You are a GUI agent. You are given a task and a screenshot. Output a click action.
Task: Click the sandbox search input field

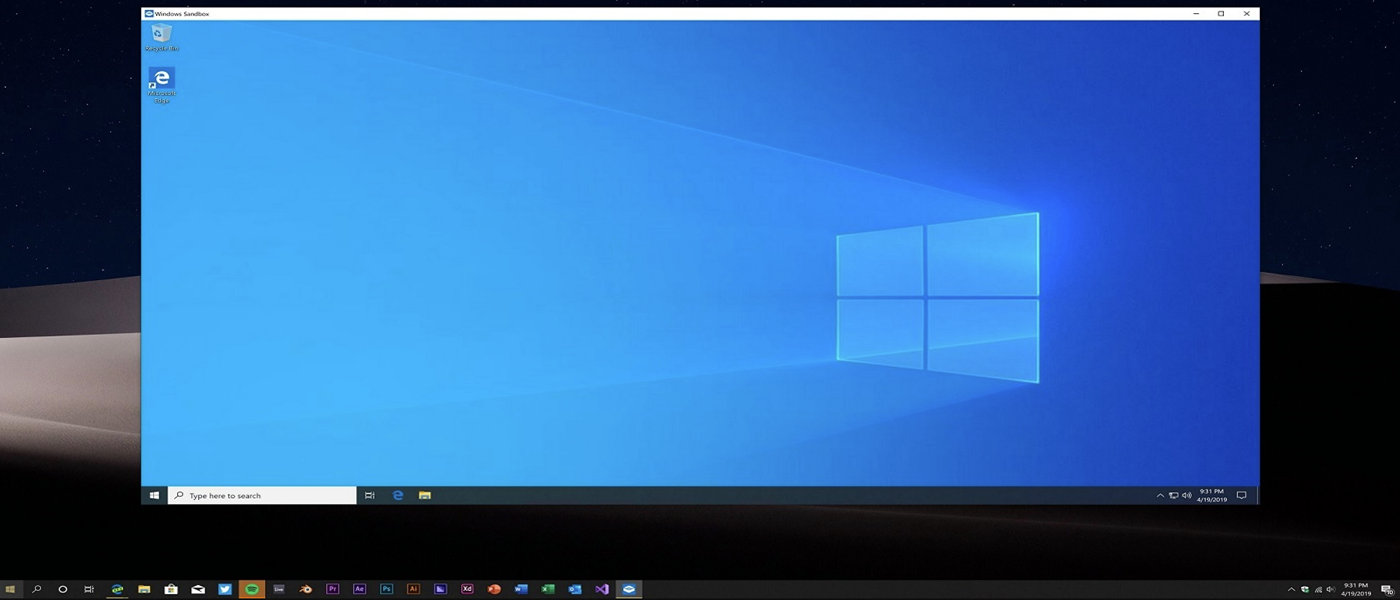coord(260,495)
